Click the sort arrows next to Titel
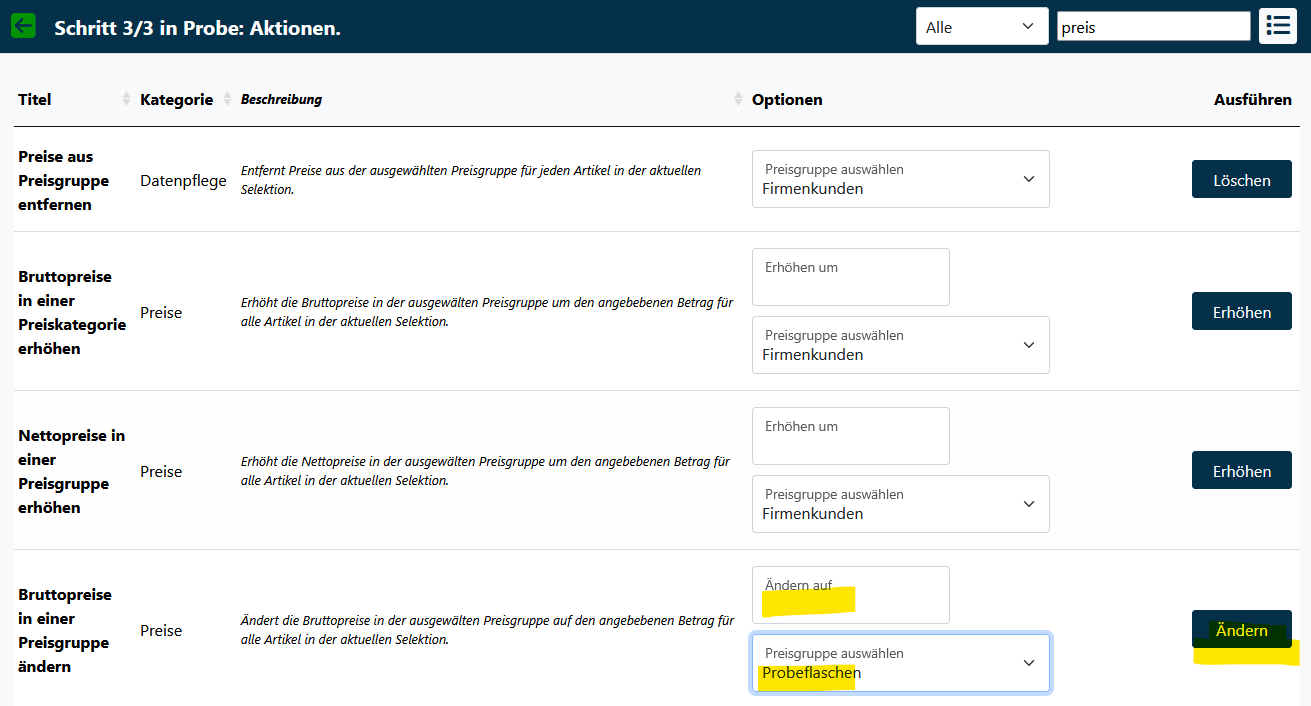 [x=126, y=99]
